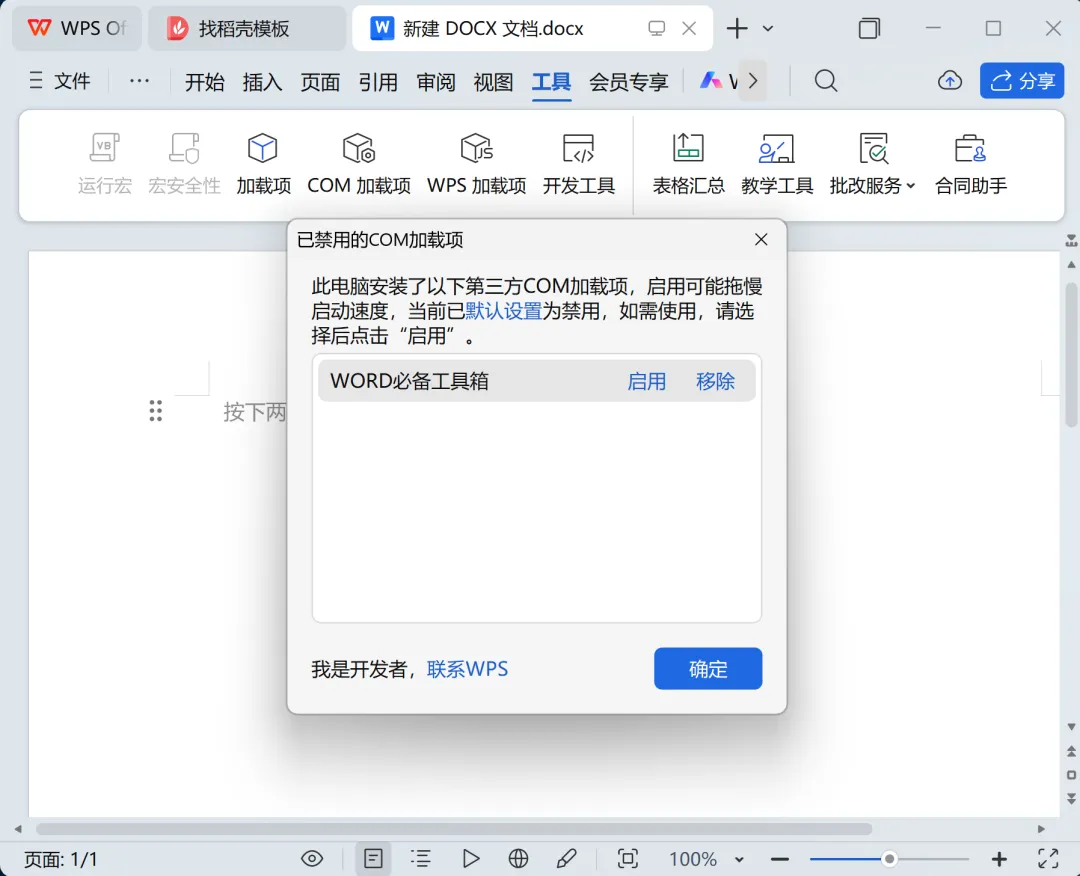Select the WORD必备工具箱 list row
The image size is (1080, 876).
[537, 381]
